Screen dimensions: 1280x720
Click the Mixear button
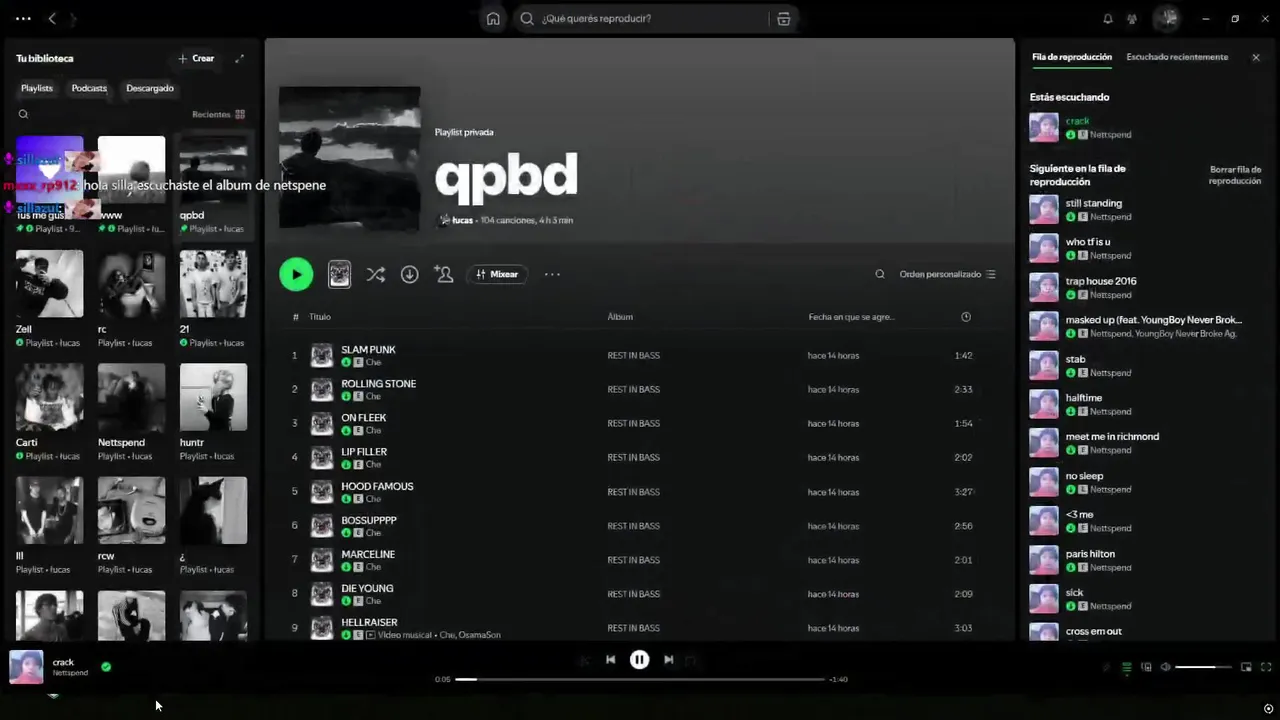point(497,274)
